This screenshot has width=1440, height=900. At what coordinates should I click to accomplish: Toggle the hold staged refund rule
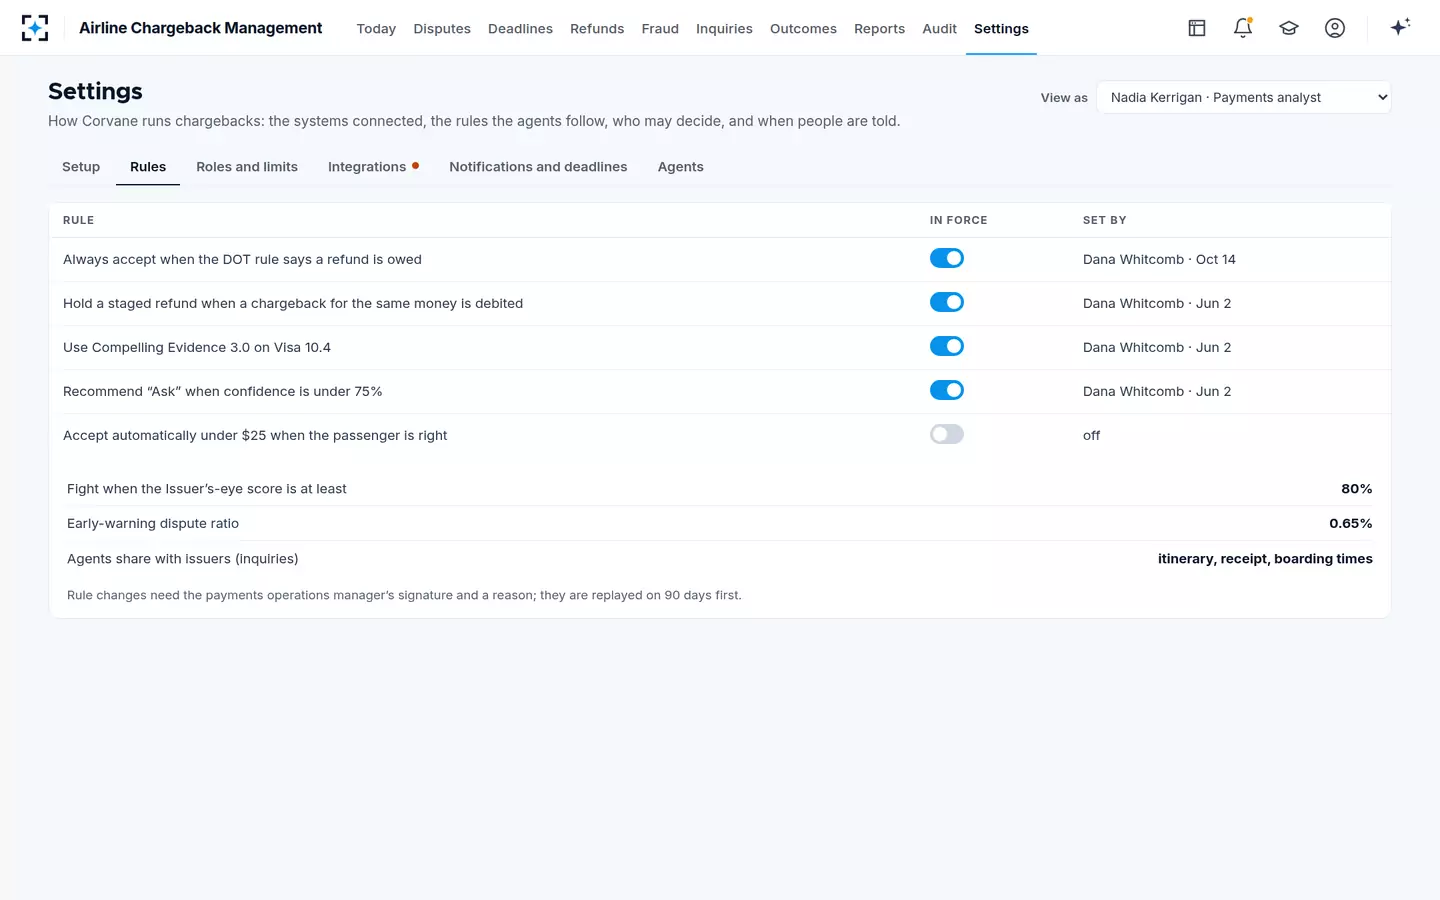[947, 302]
